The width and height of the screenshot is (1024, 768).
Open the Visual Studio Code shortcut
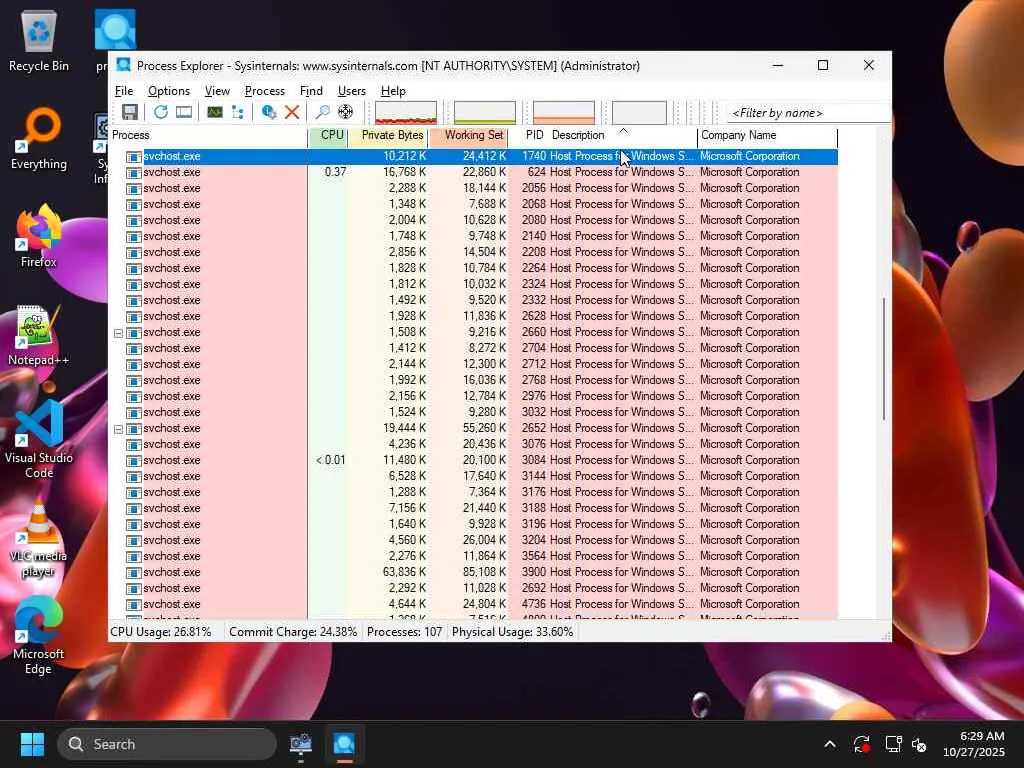39,439
